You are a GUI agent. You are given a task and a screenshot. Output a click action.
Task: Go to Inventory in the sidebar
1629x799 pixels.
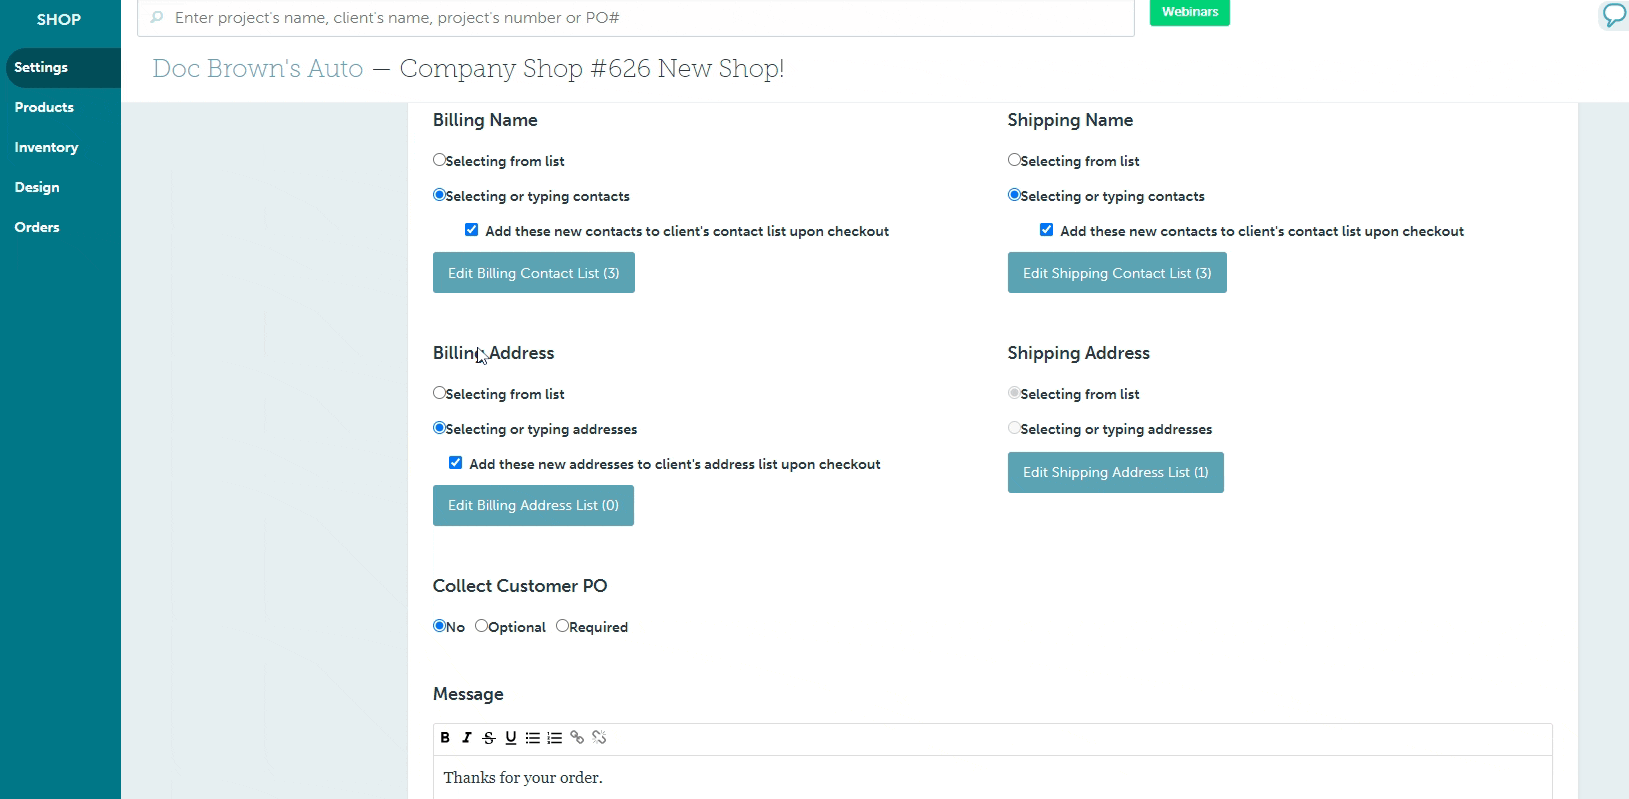[46, 147]
